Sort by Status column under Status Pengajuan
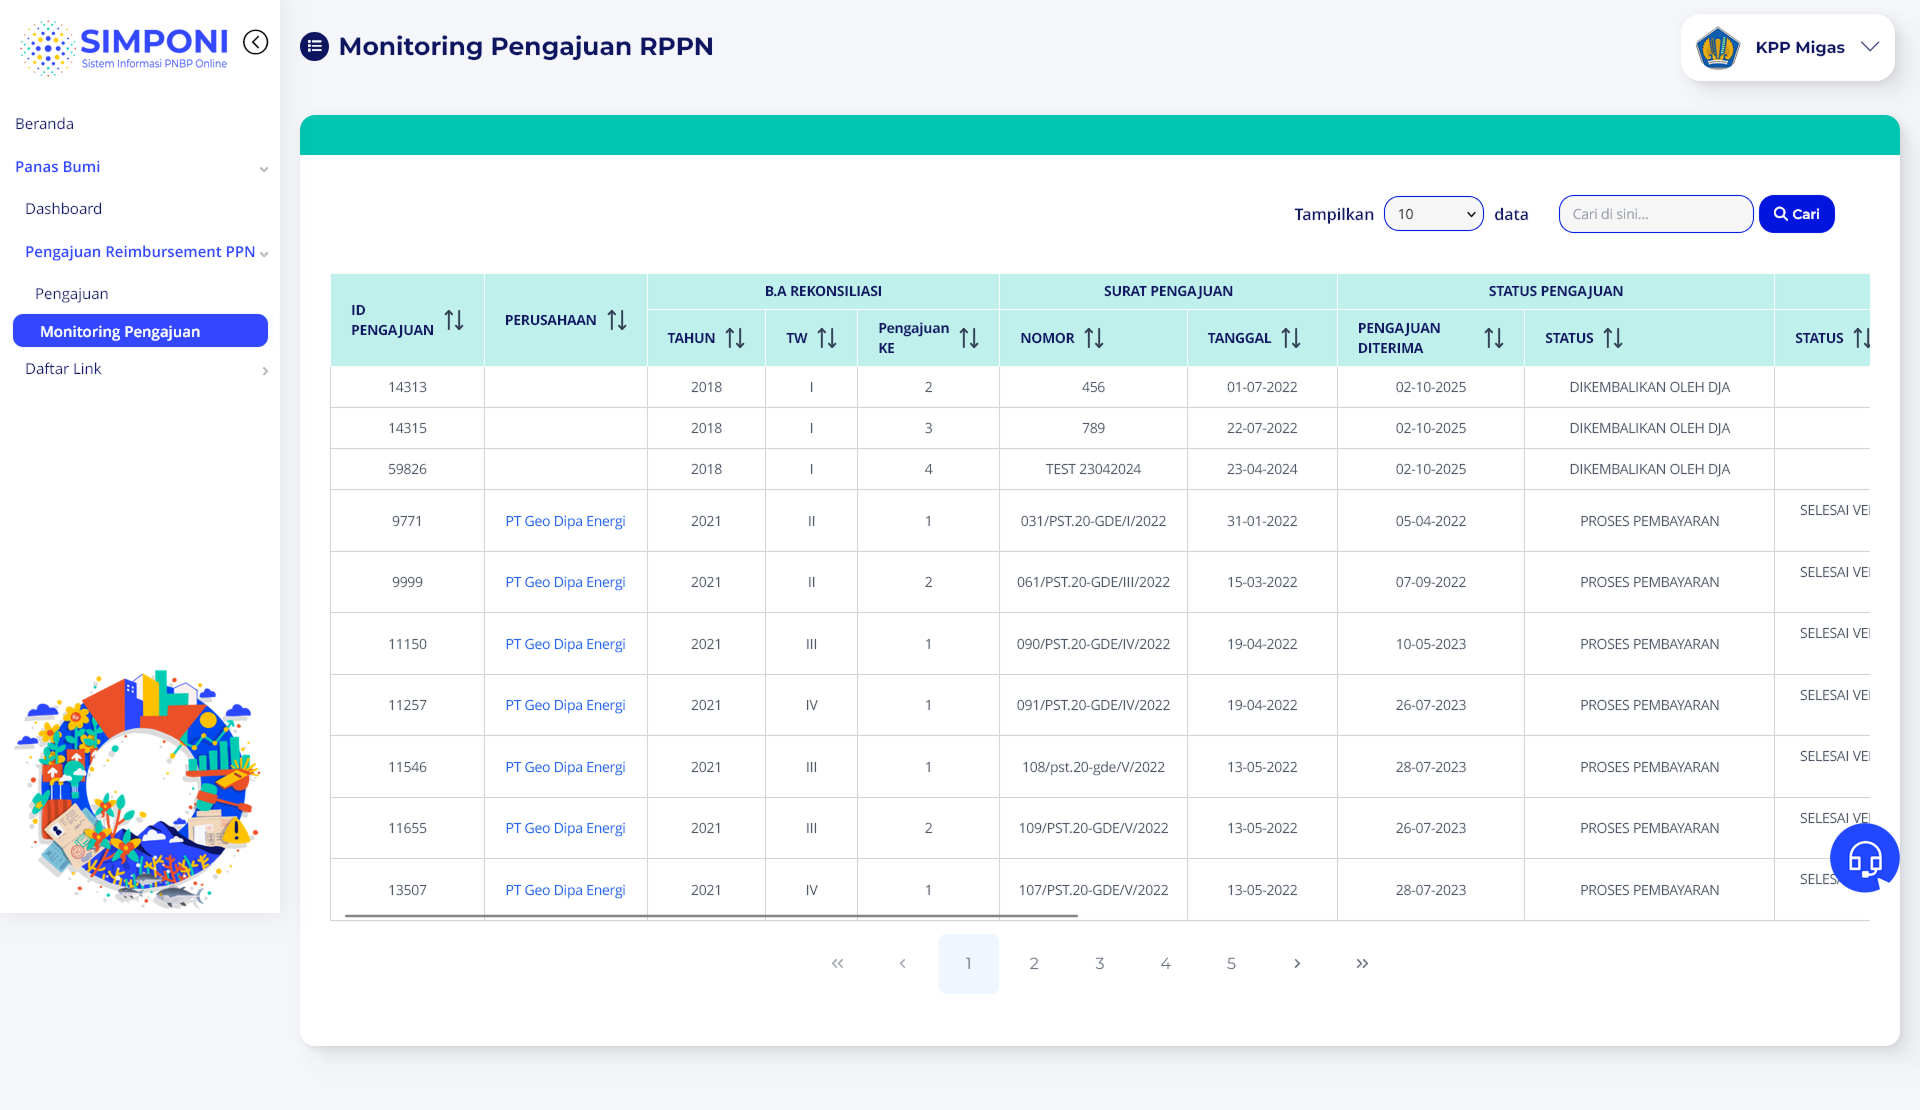The width and height of the screenshot is (1920, 1110). [x=1613, y=338]
